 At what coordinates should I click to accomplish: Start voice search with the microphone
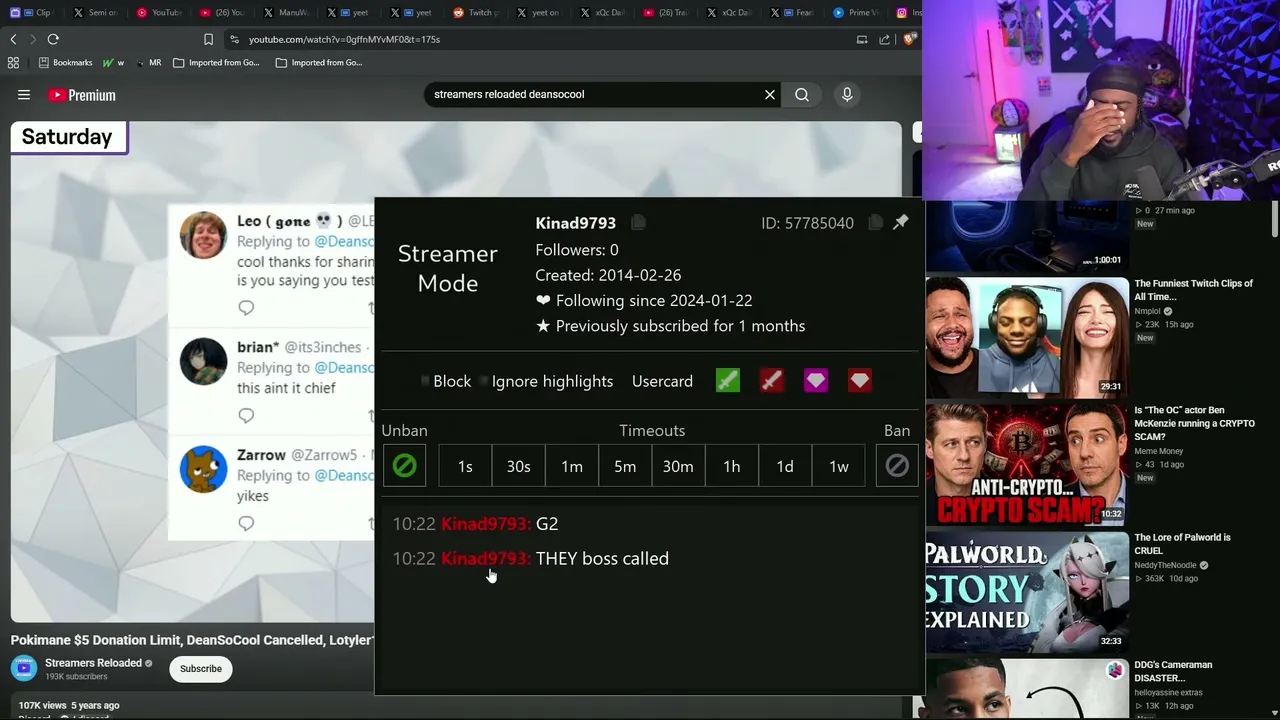pos(847,94)
